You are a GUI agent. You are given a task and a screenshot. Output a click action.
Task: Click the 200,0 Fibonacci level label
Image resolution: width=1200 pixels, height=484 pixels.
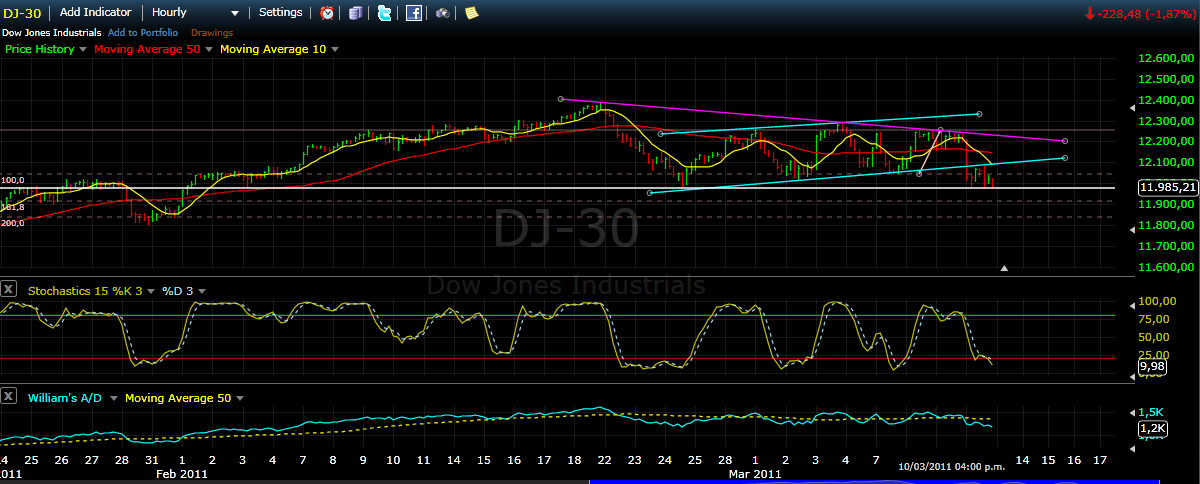click(12, 223)
